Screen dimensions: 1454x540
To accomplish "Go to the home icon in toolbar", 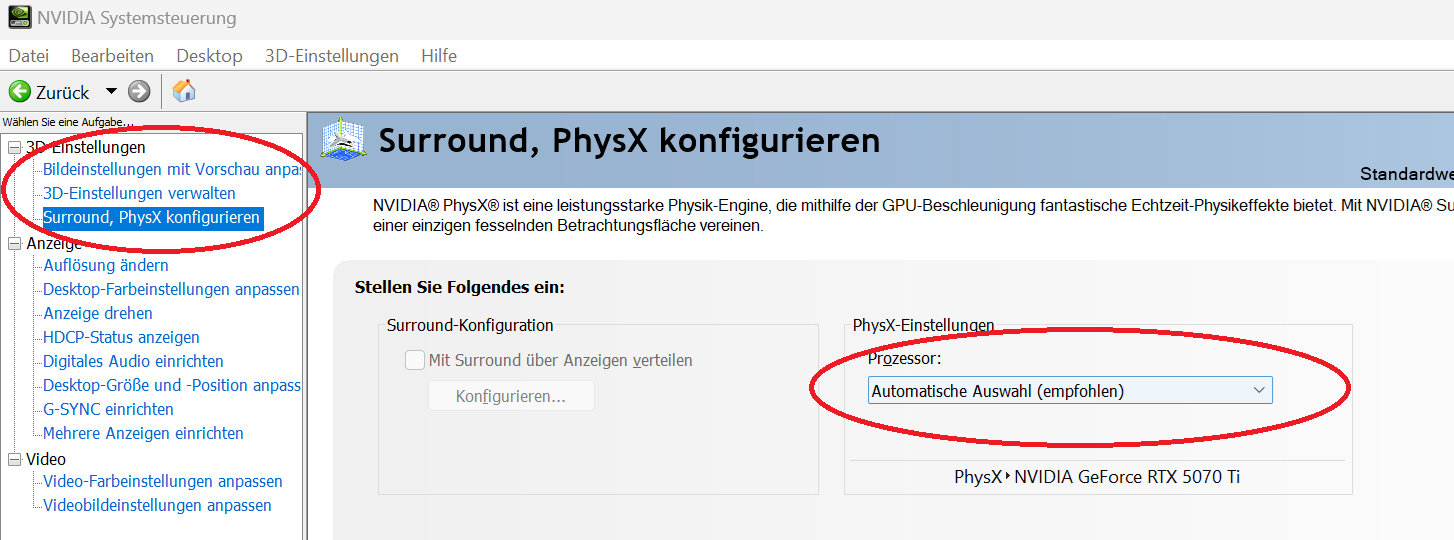I will coord(184,91).
